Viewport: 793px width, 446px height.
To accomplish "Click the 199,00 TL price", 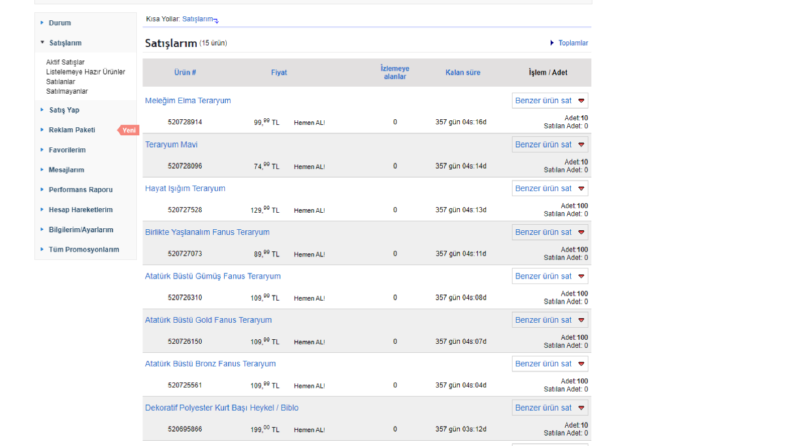I will [265, 429].
